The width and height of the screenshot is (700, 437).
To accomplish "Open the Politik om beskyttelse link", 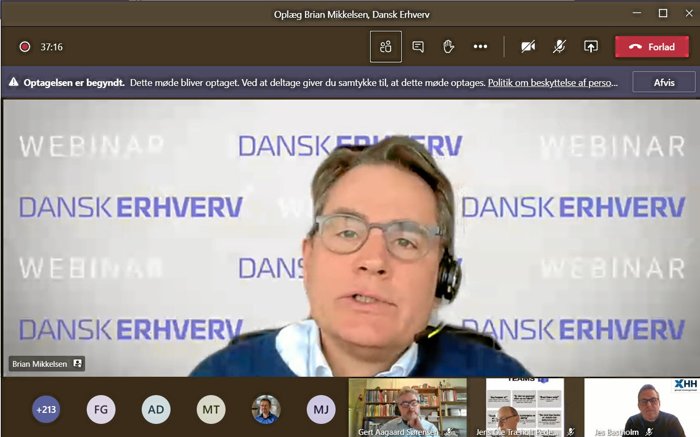I will click(552, 83).
